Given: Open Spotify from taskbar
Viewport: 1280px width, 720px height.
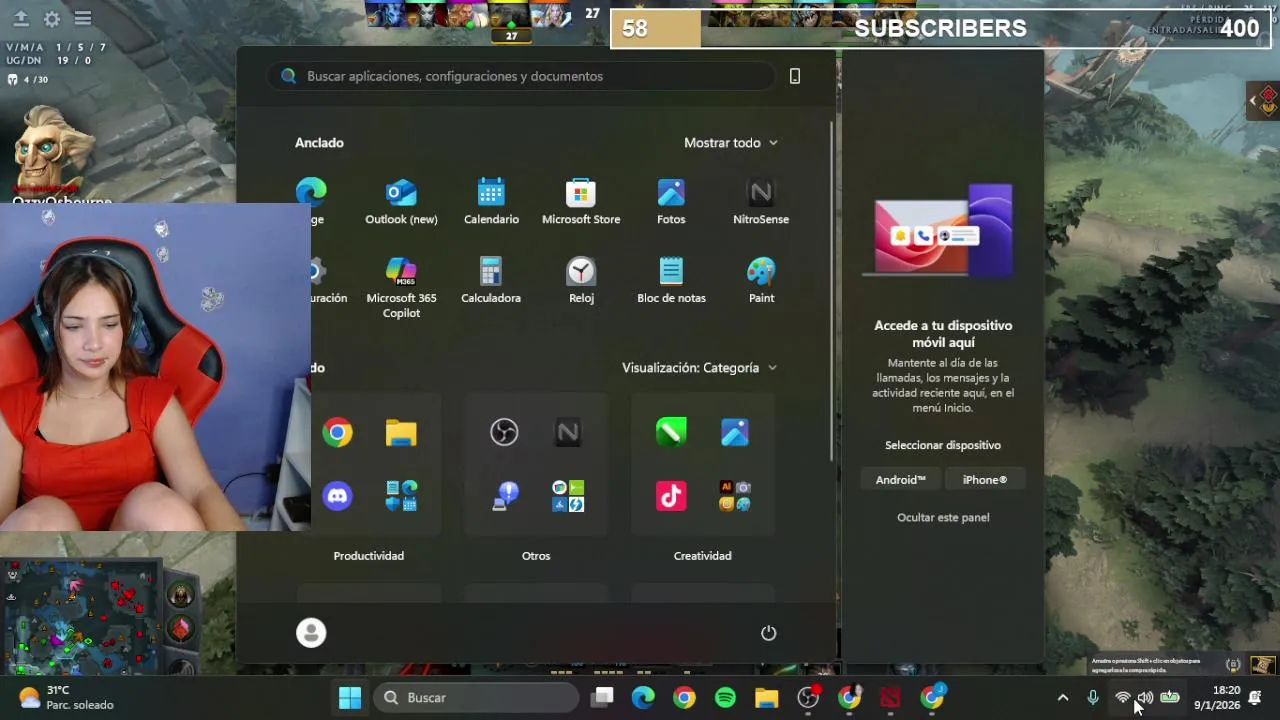Looking at the screenshot, I should [x=726, y=698].
